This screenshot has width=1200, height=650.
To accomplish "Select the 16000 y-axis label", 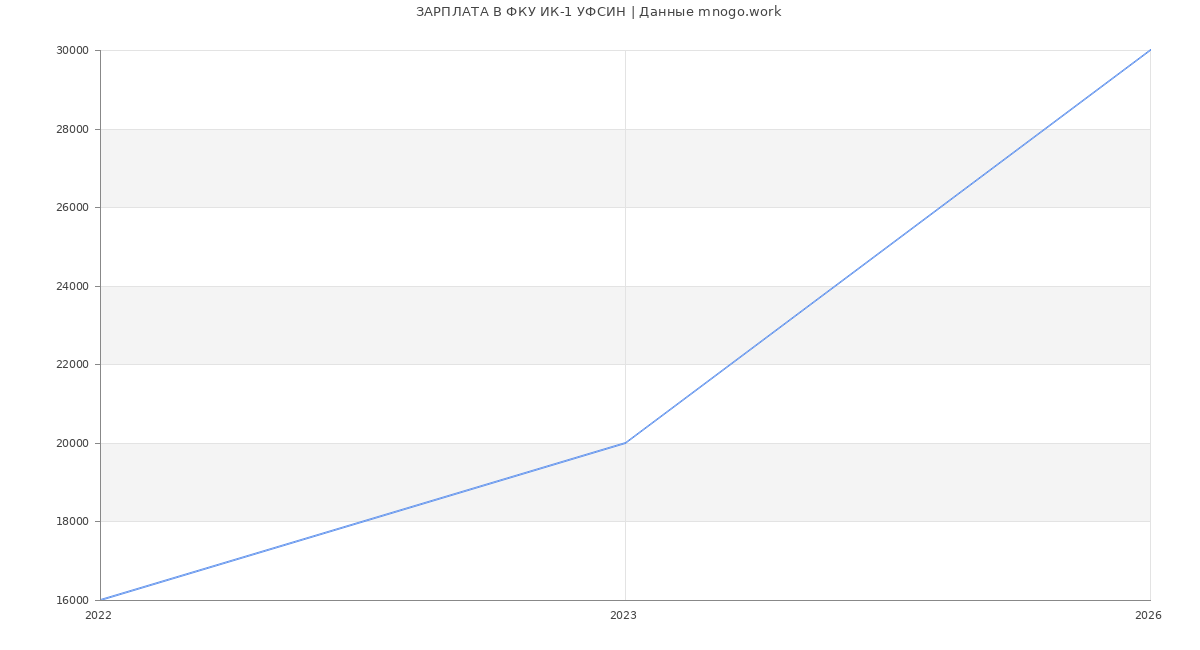I will coord(72,600).
